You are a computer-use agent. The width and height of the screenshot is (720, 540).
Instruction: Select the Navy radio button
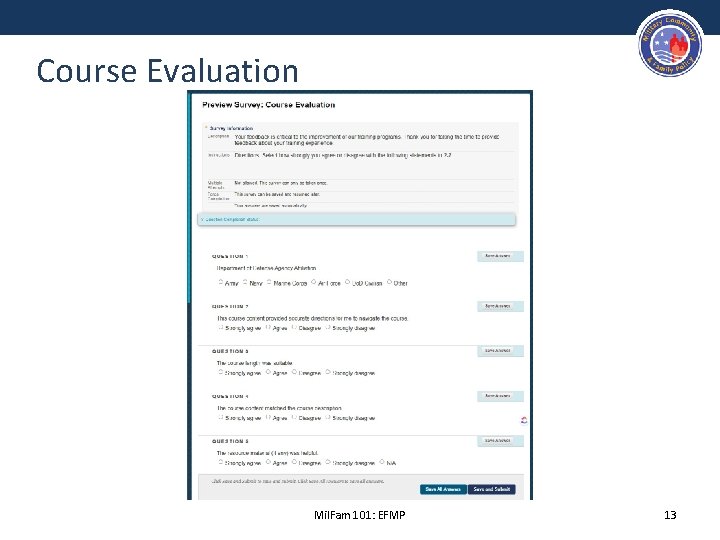pos(245,282)
